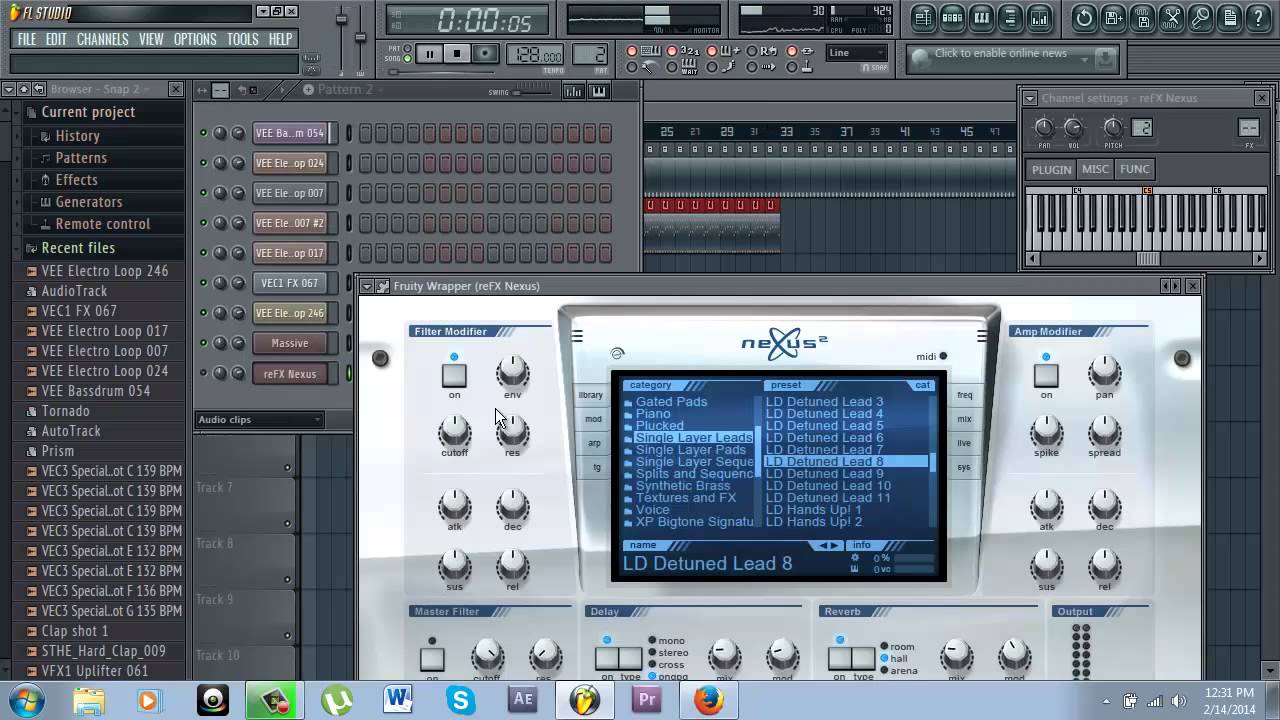
Task: Open the TOOLS menu
Action: pos(242,39)
